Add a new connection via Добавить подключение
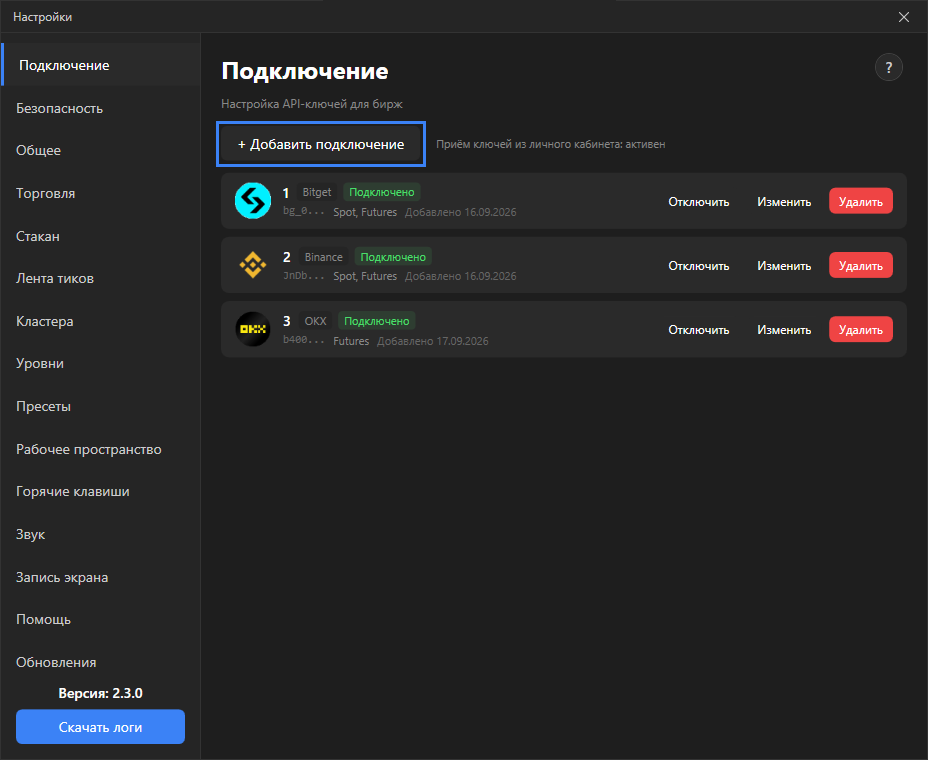928x760 pixels. coord(321,144)
